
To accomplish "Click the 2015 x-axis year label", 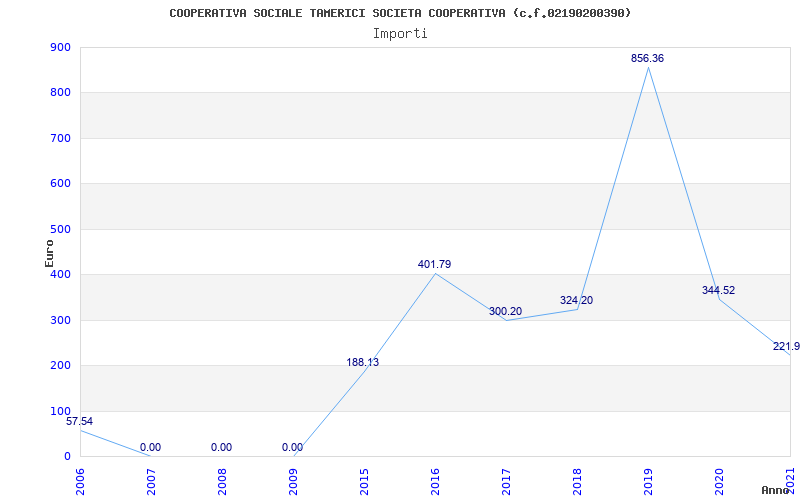I will coord(364,482).
